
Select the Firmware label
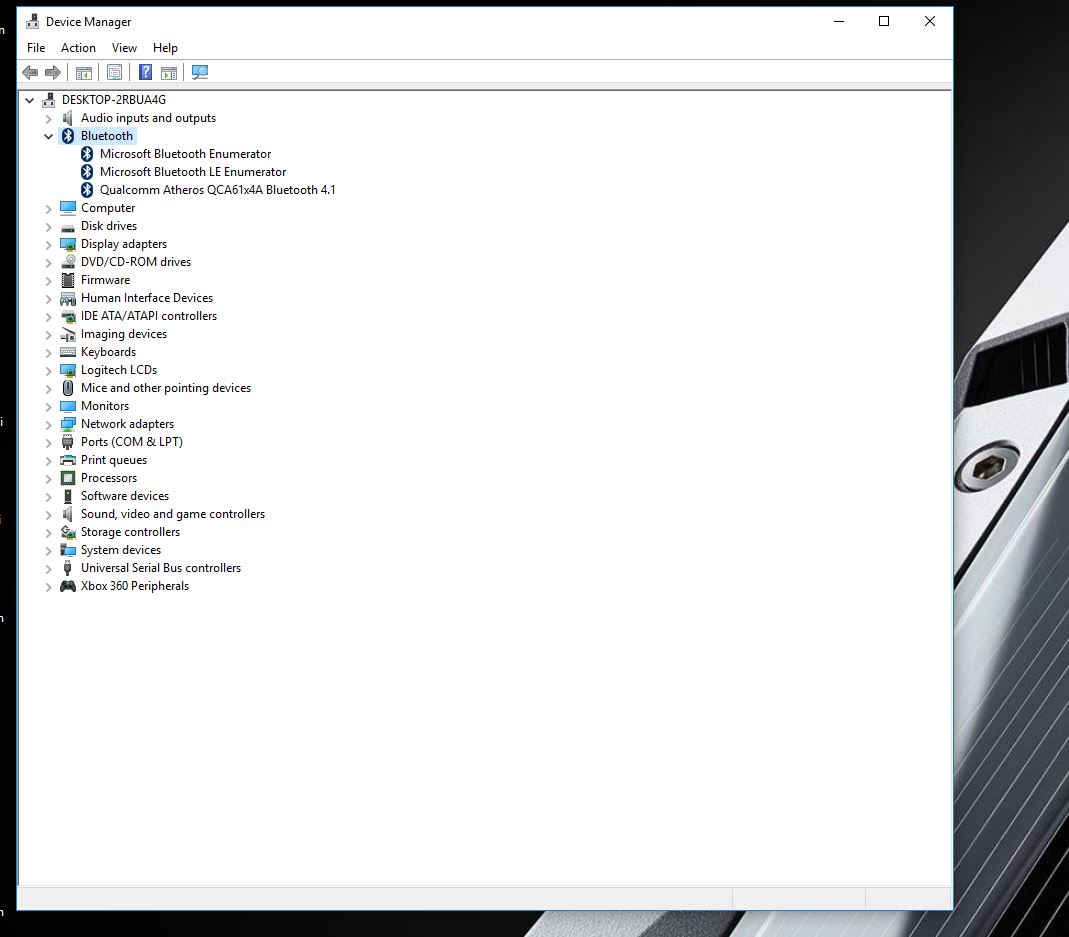point(105,280)
